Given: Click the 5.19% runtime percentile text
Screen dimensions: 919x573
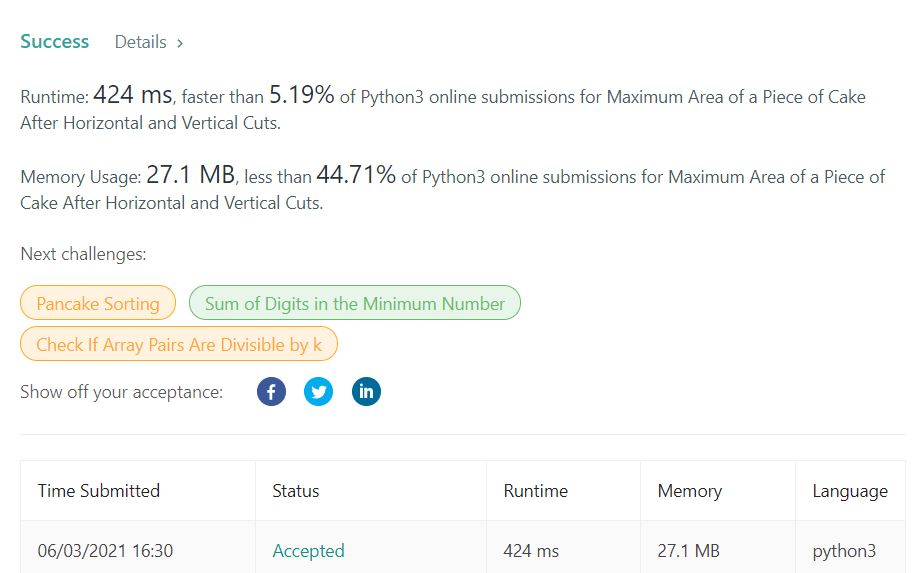Looking at the screenshot, I should pos(301,94).
